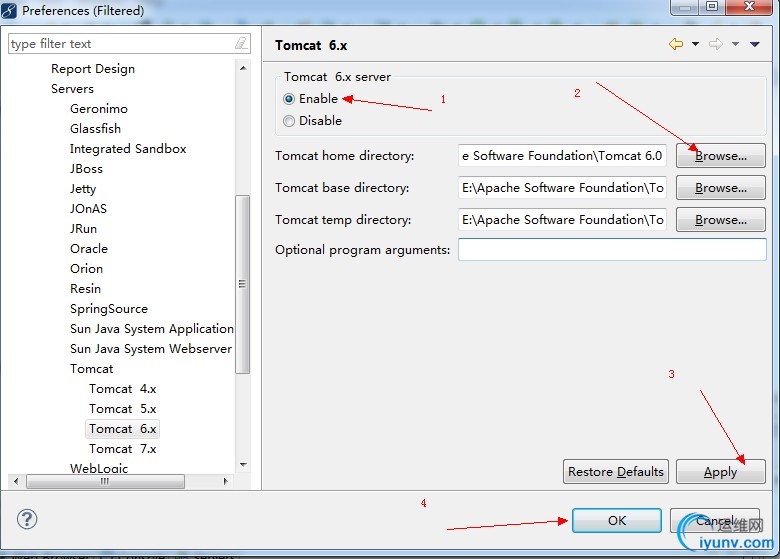Select JRun server entry
780x559 pixels.
pos(84,229)
